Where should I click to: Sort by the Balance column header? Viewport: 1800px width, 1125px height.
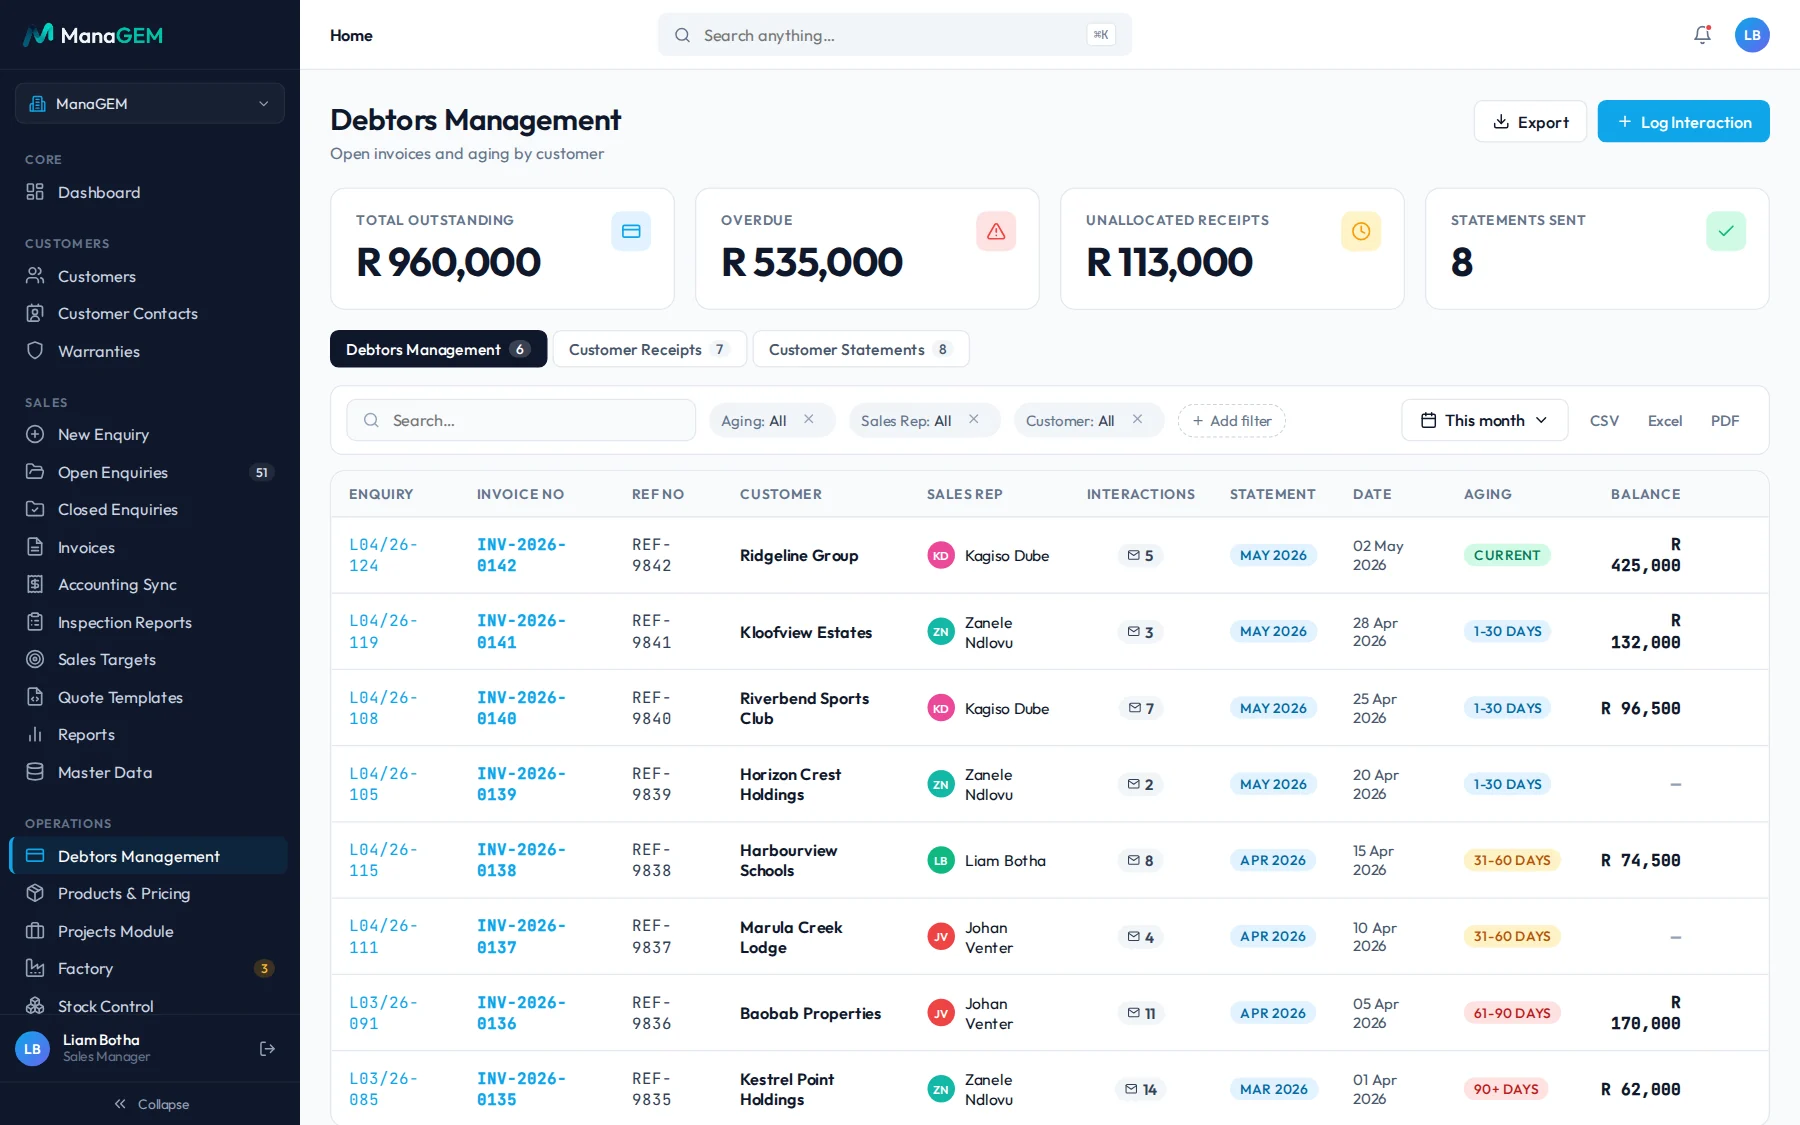(x=1645, y=494)
